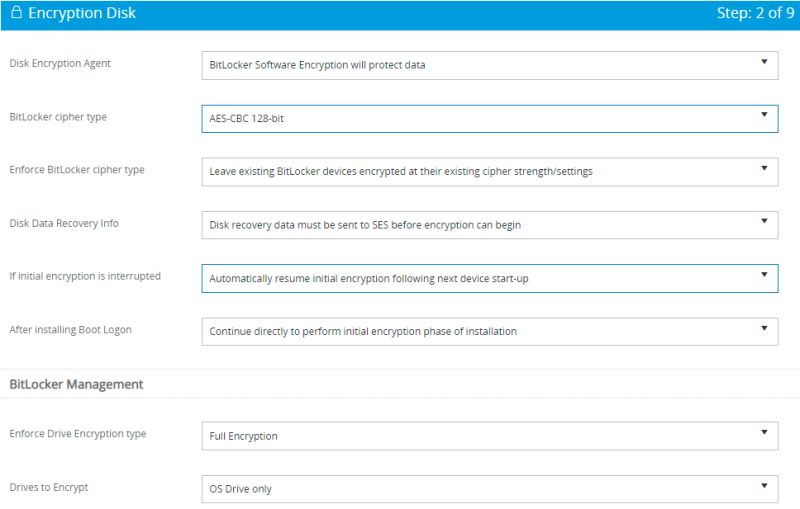Click the Enforce Drive Encryption type label
The height and width of the screenshot is (509, 800).
(x=78, y=434)
